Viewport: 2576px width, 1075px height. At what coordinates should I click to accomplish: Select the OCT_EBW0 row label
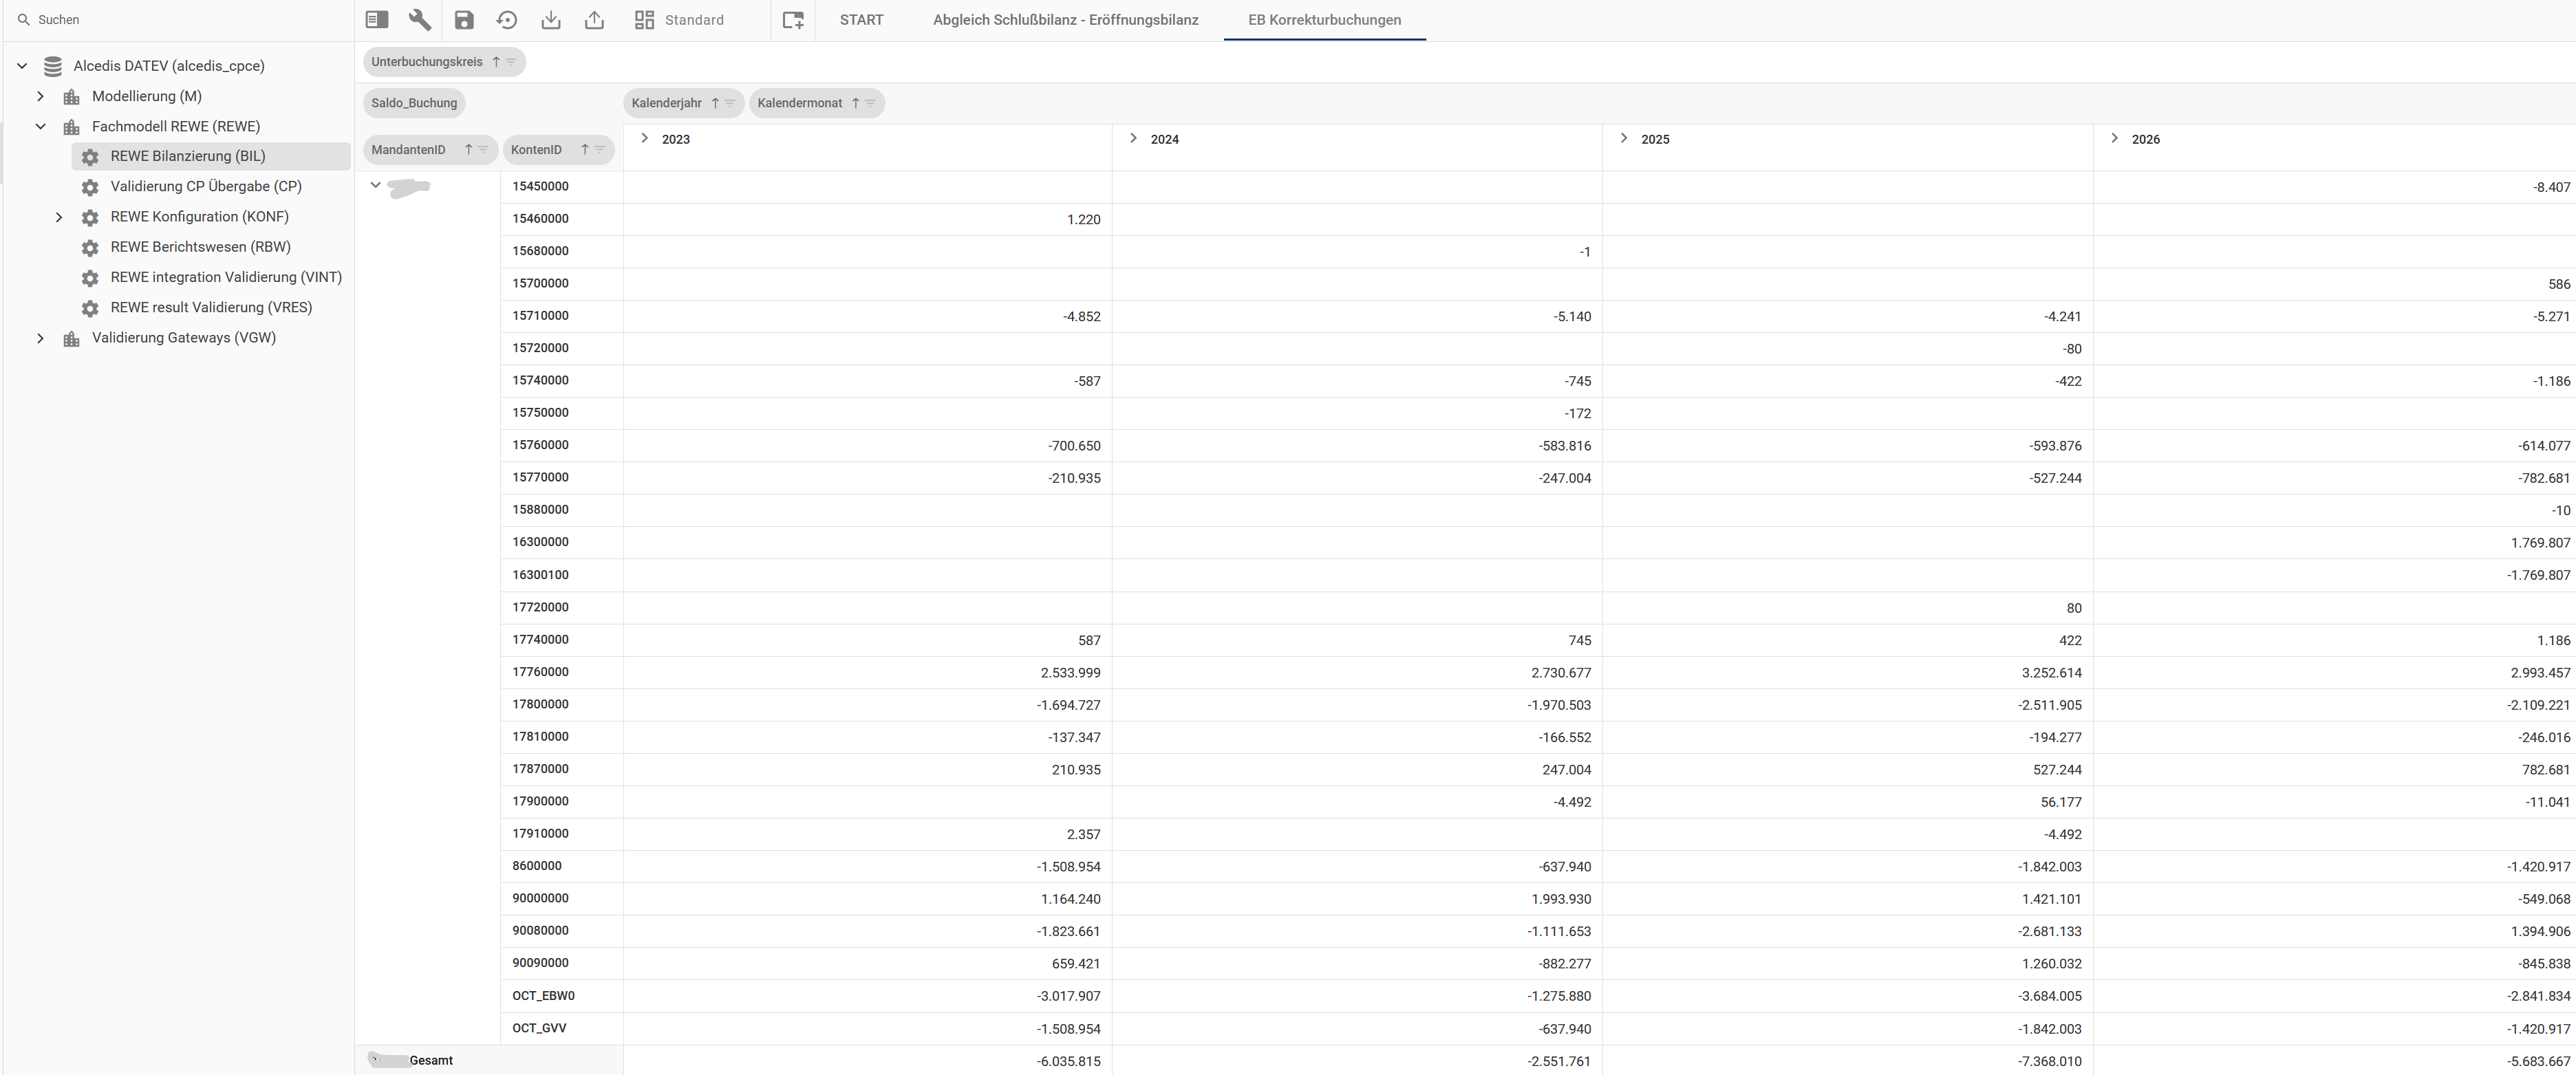click(543, 996)
